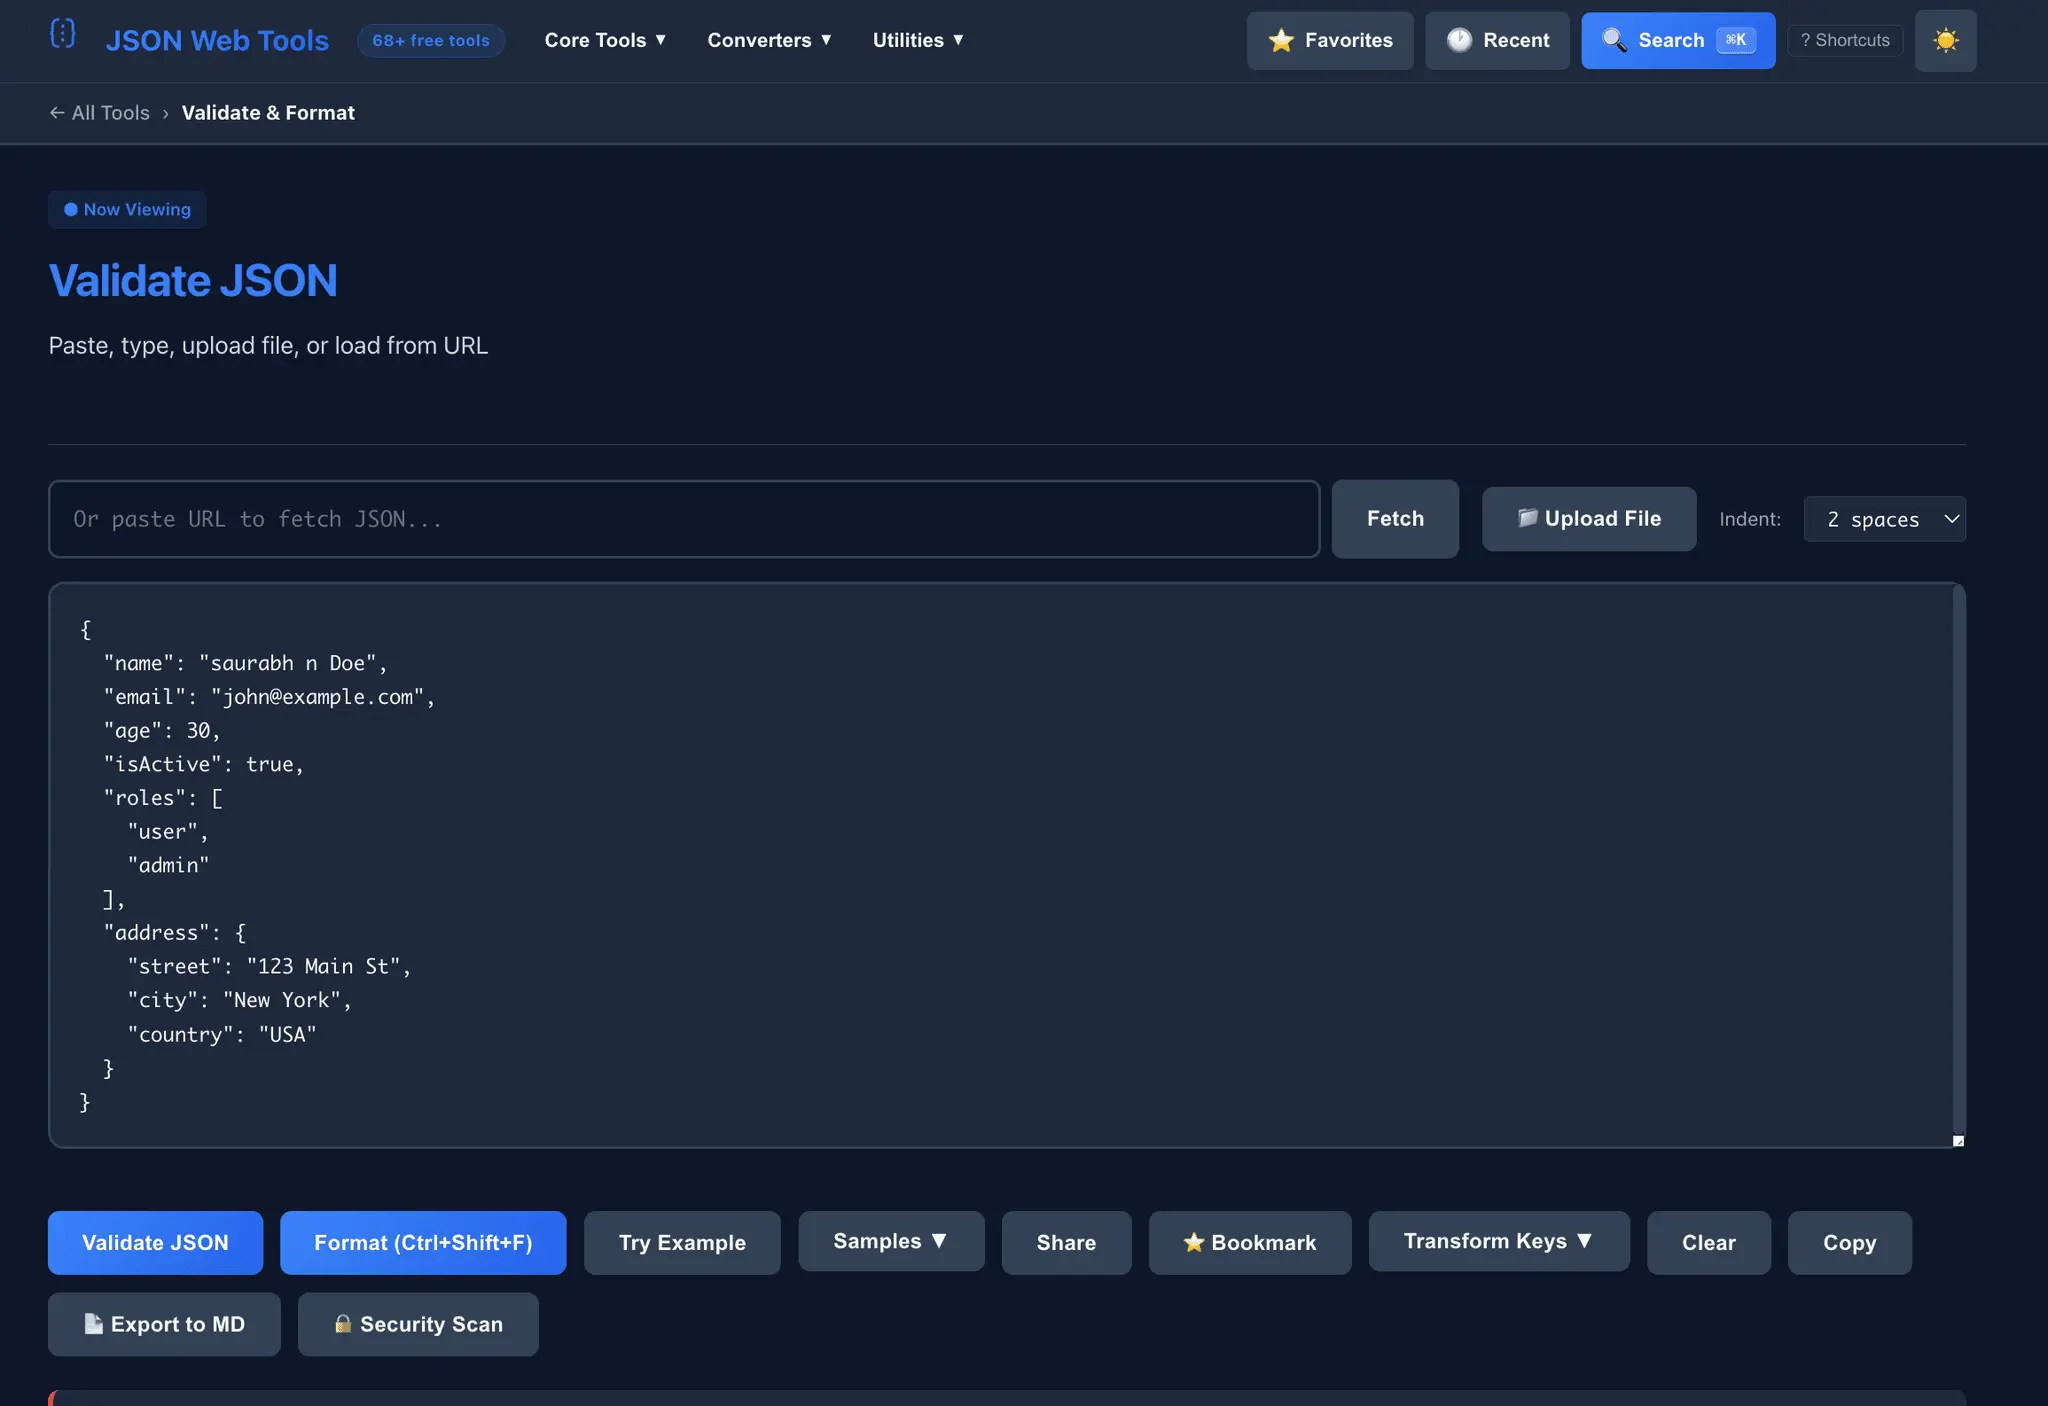The image size is (2048, 1406).
Task: Click the "123 Main St" street value
Action: click(323, 966)
